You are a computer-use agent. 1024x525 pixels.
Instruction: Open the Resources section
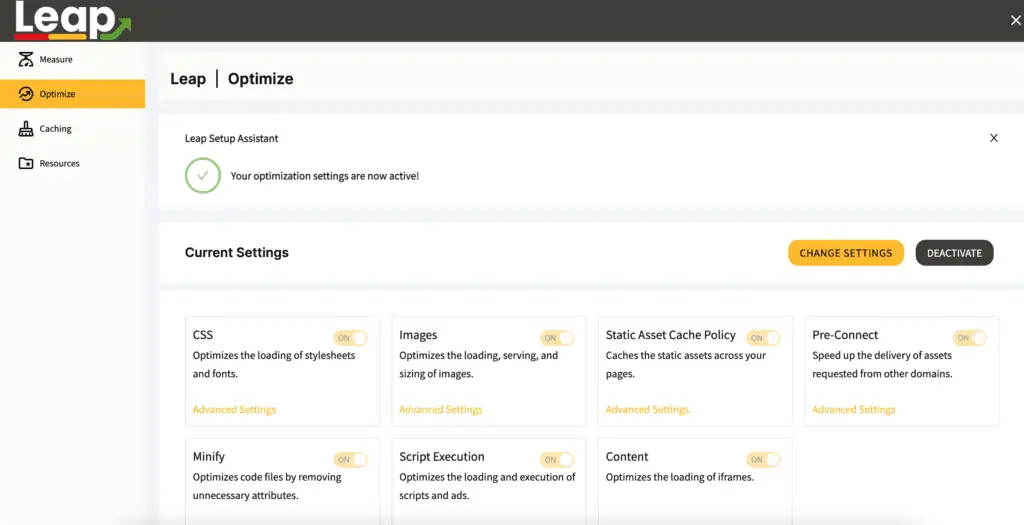point(72,163)
